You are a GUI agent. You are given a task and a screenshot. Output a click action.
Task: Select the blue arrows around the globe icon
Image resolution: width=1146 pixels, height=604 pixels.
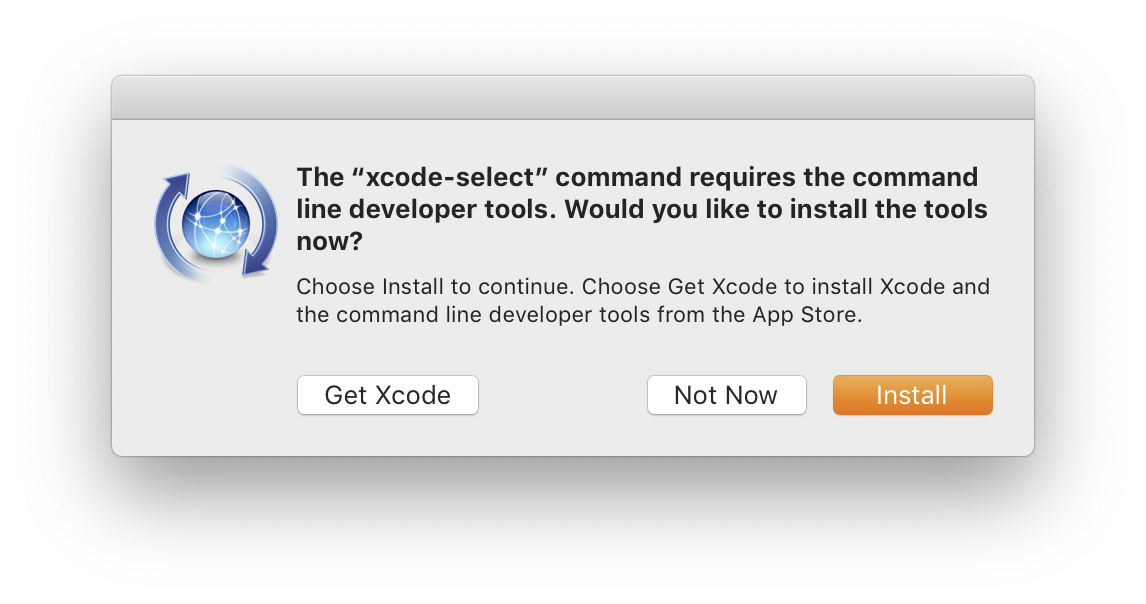(x=215, y=222)
